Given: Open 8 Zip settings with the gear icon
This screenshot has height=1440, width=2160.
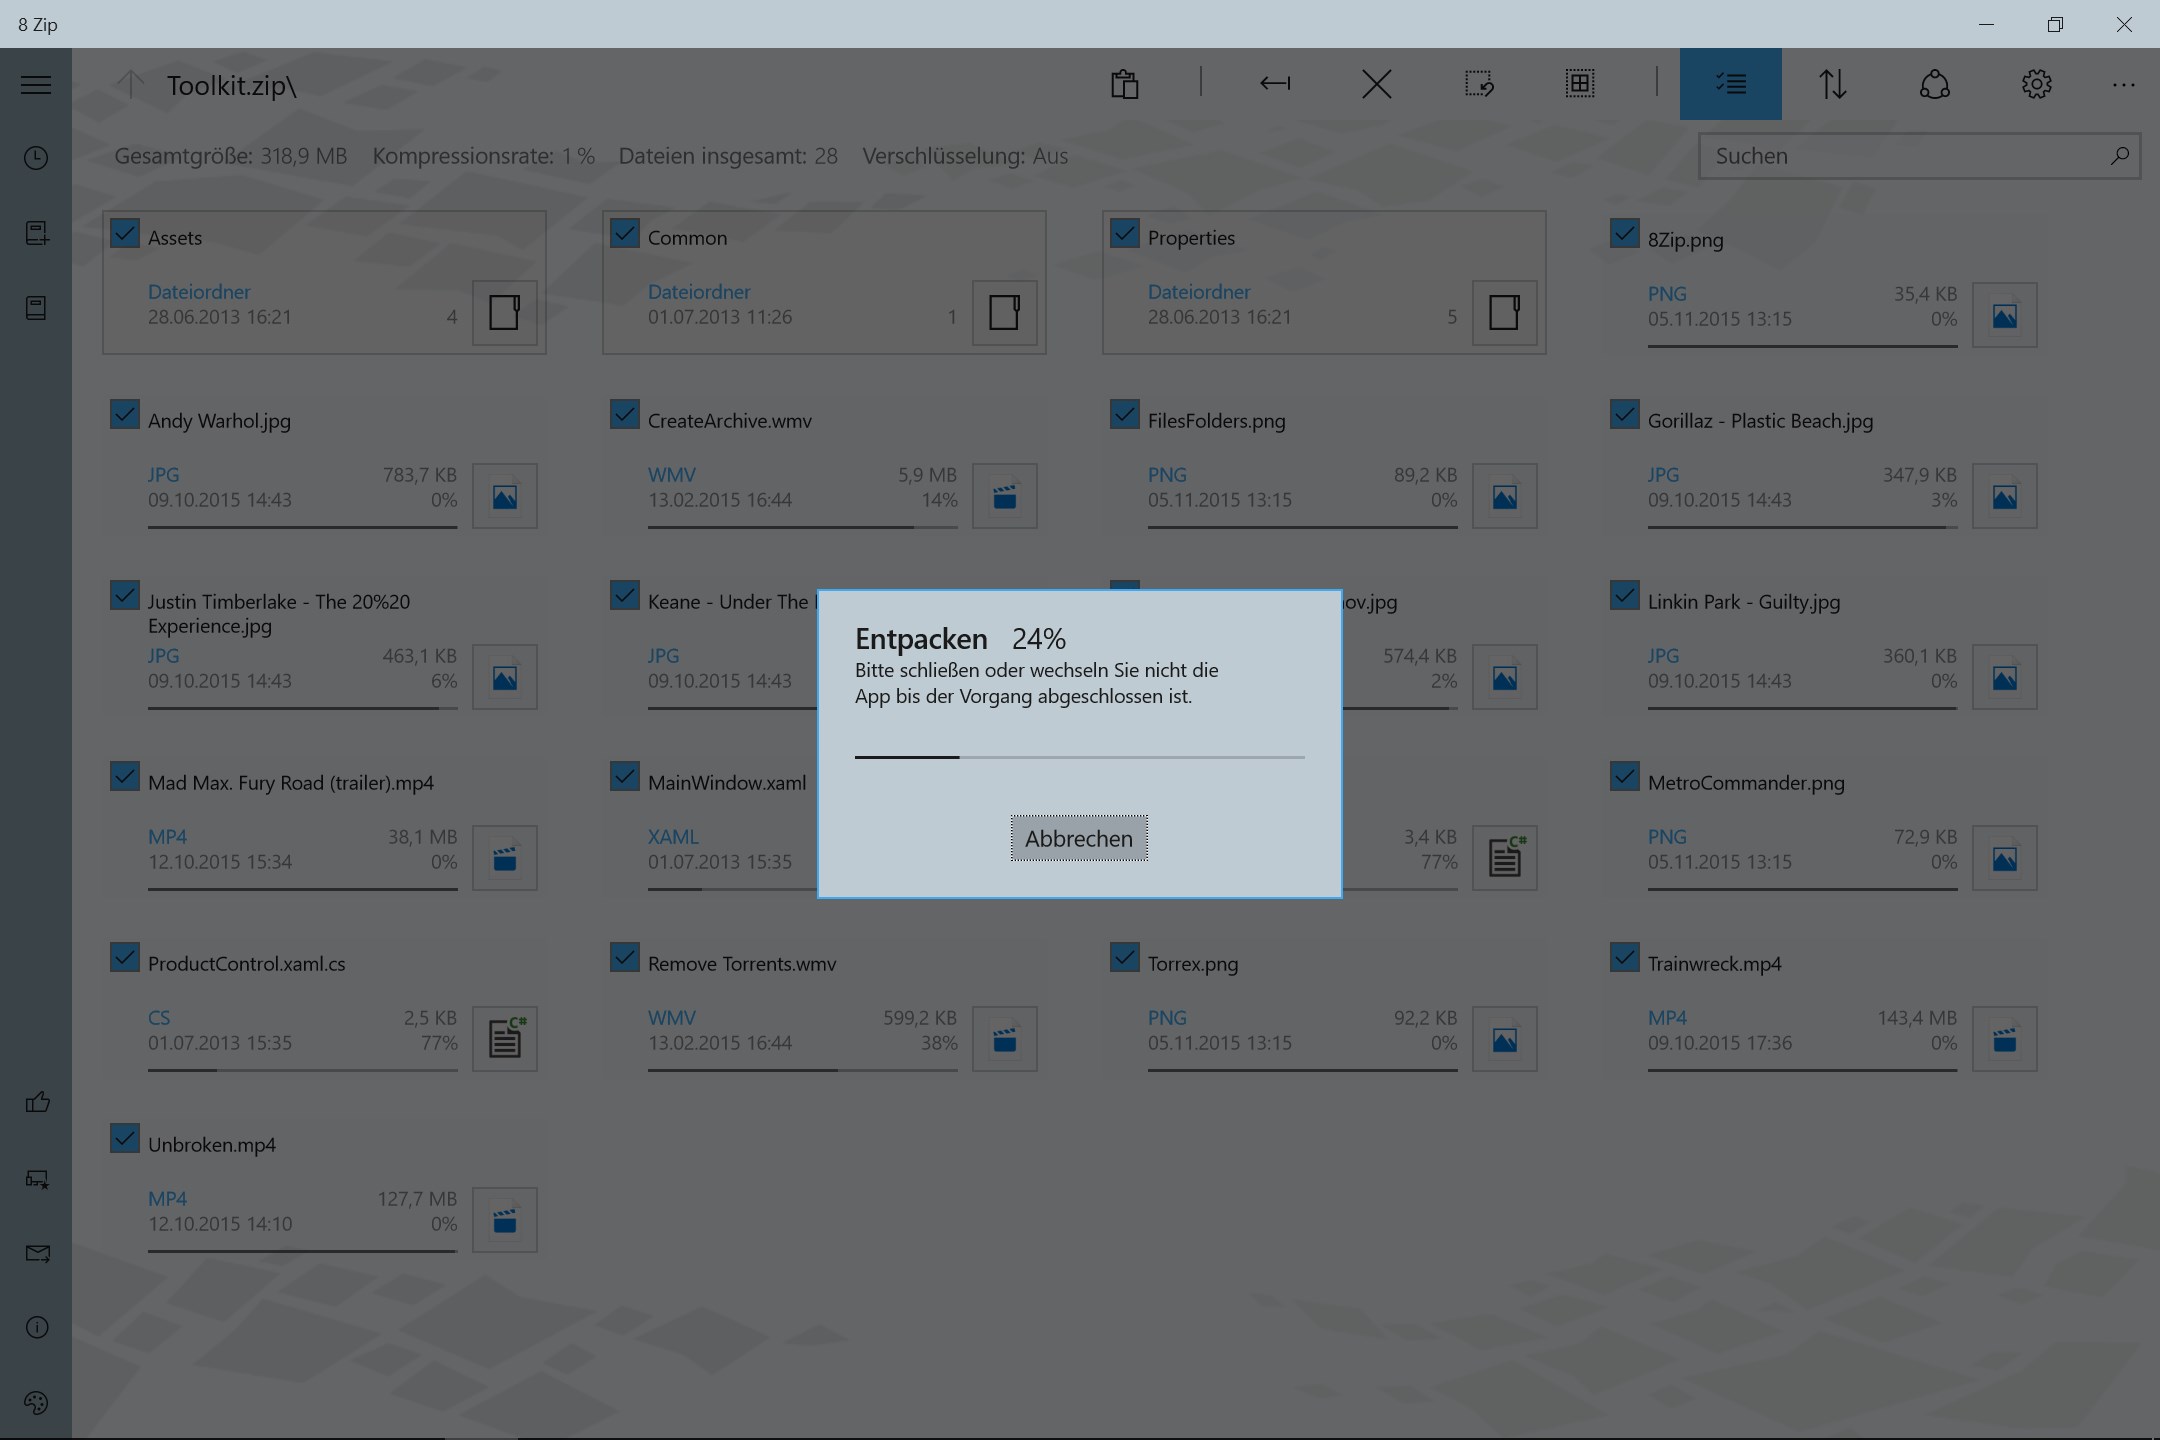Looking at the screenshot, I should (x=2037, y=84).
